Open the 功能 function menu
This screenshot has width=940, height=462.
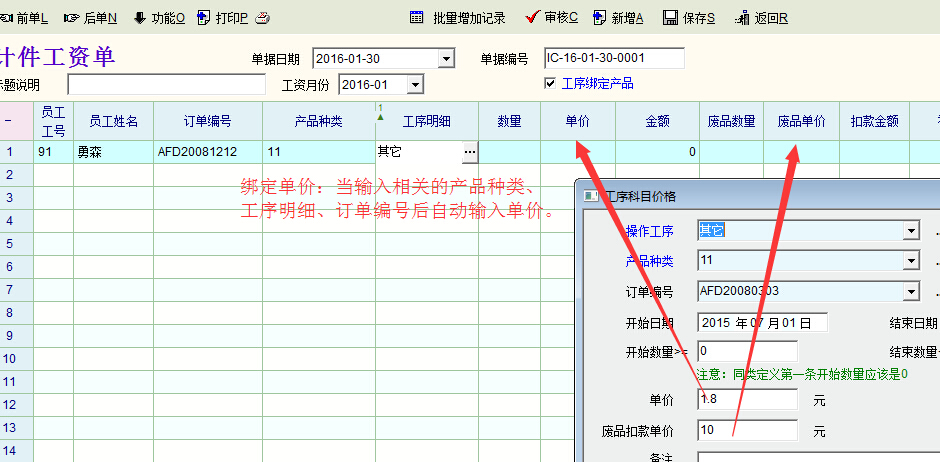[x=139, y=18]
